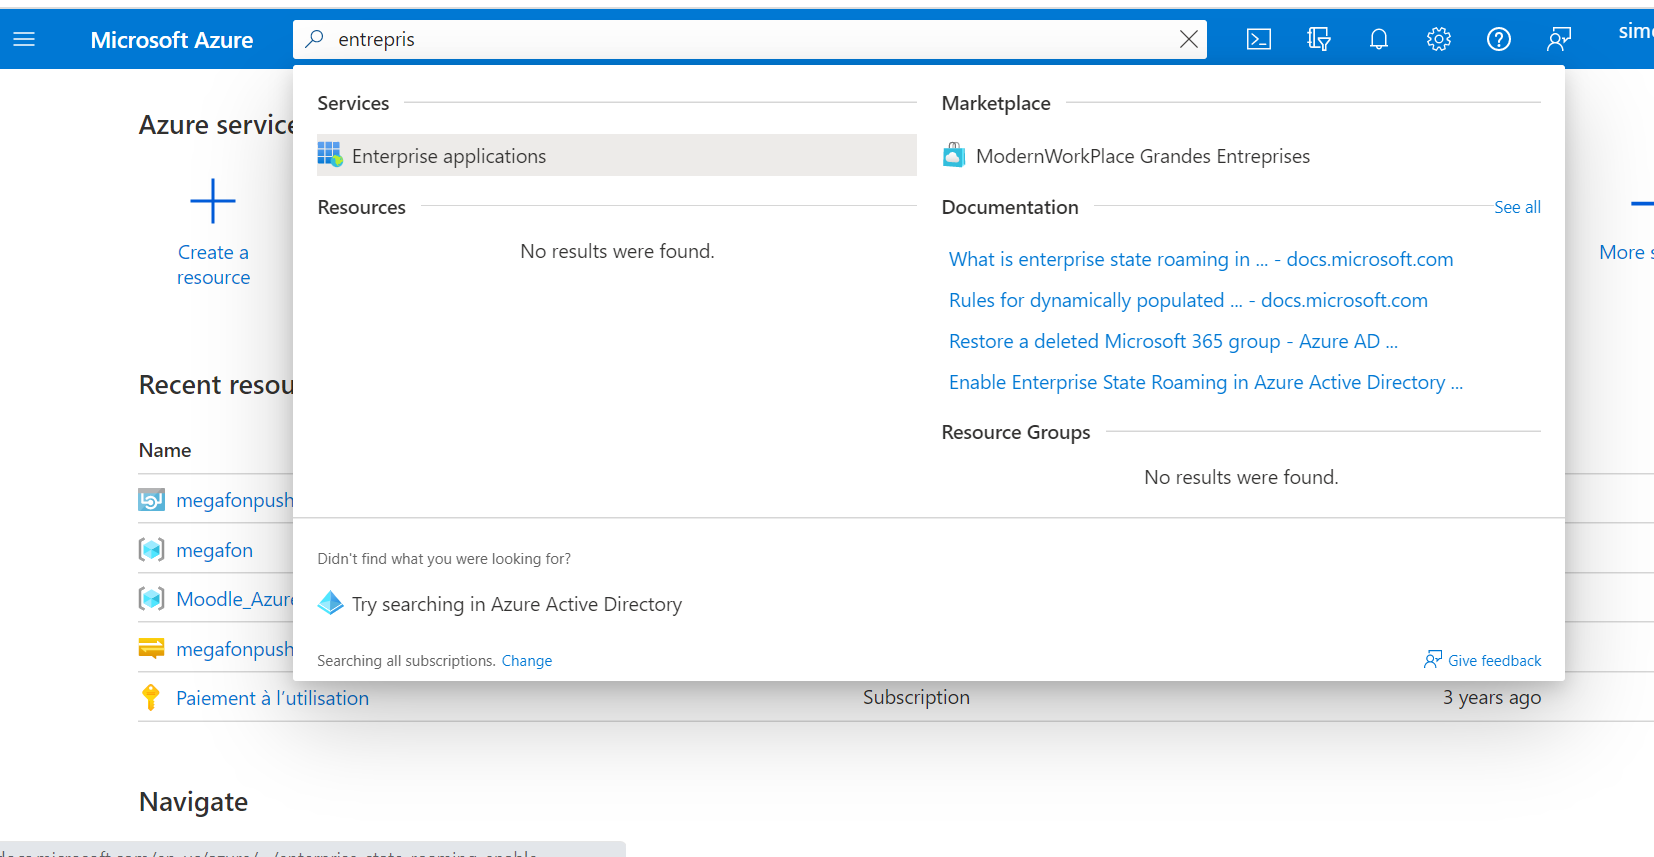Image resolution: width=1654 pixels, height=857 pixels.
Task: Click the Resources section heading
Action: pos(361,207)
